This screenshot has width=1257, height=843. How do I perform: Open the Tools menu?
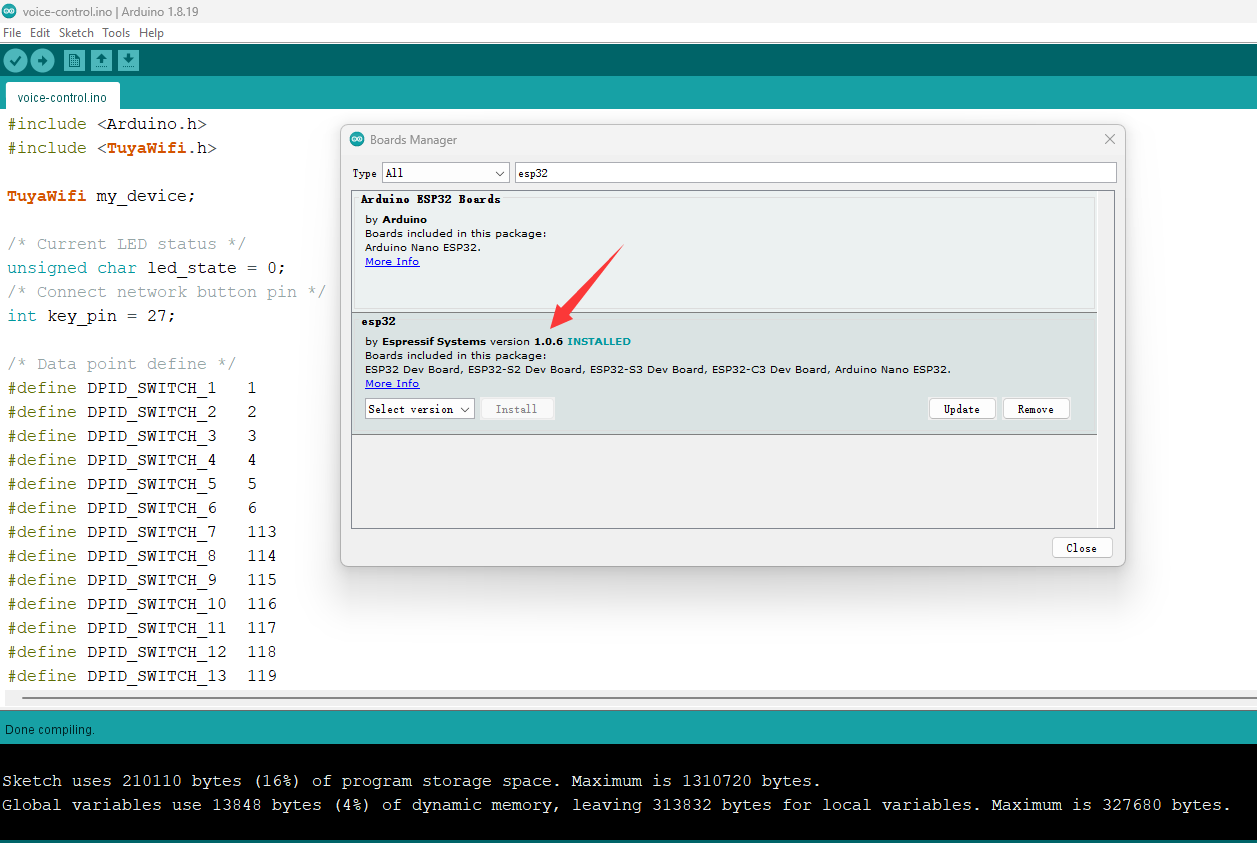[x=116, y=33]
